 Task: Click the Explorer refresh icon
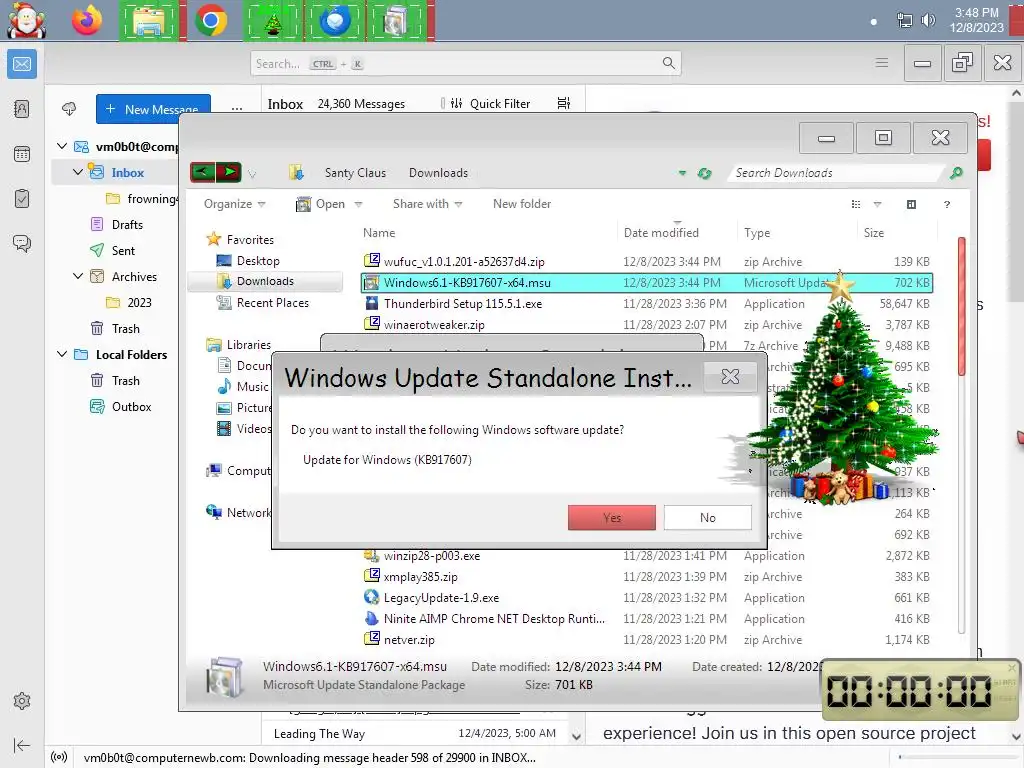[705, 173]
